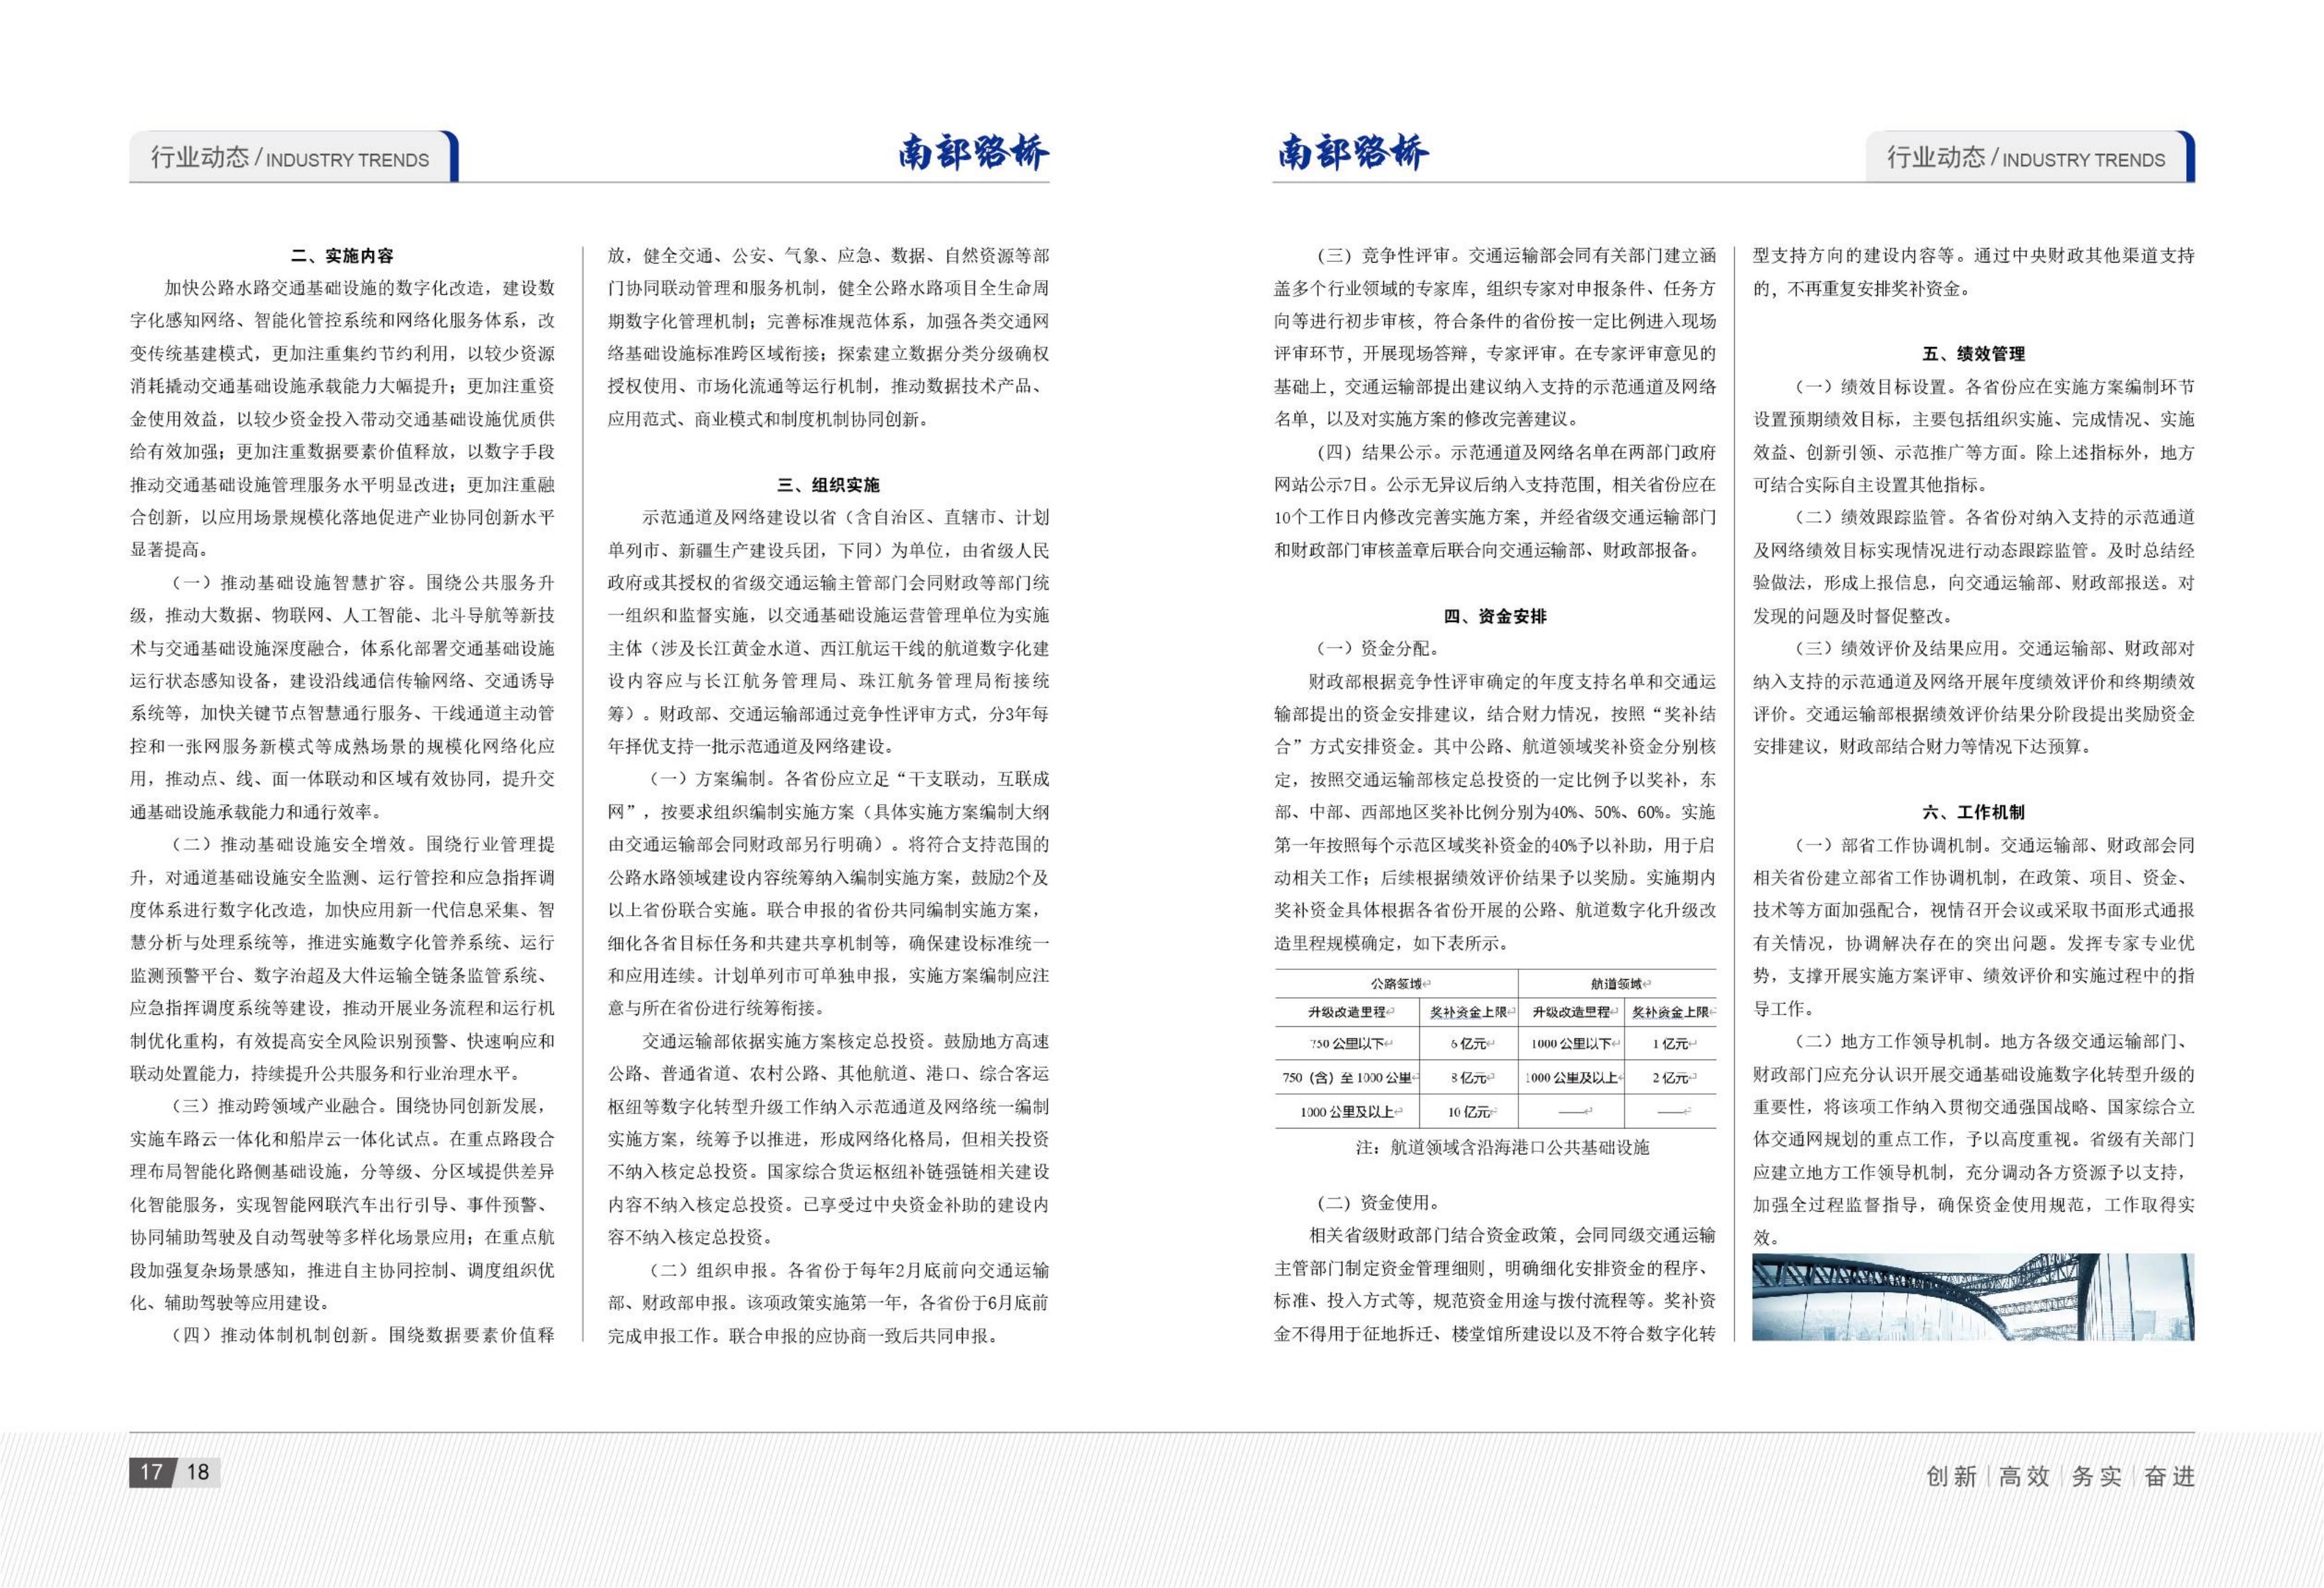Click the table header 公路领域
Image resolution: width=2324 pixels, height=1588 pixels.
[1396, 984]
